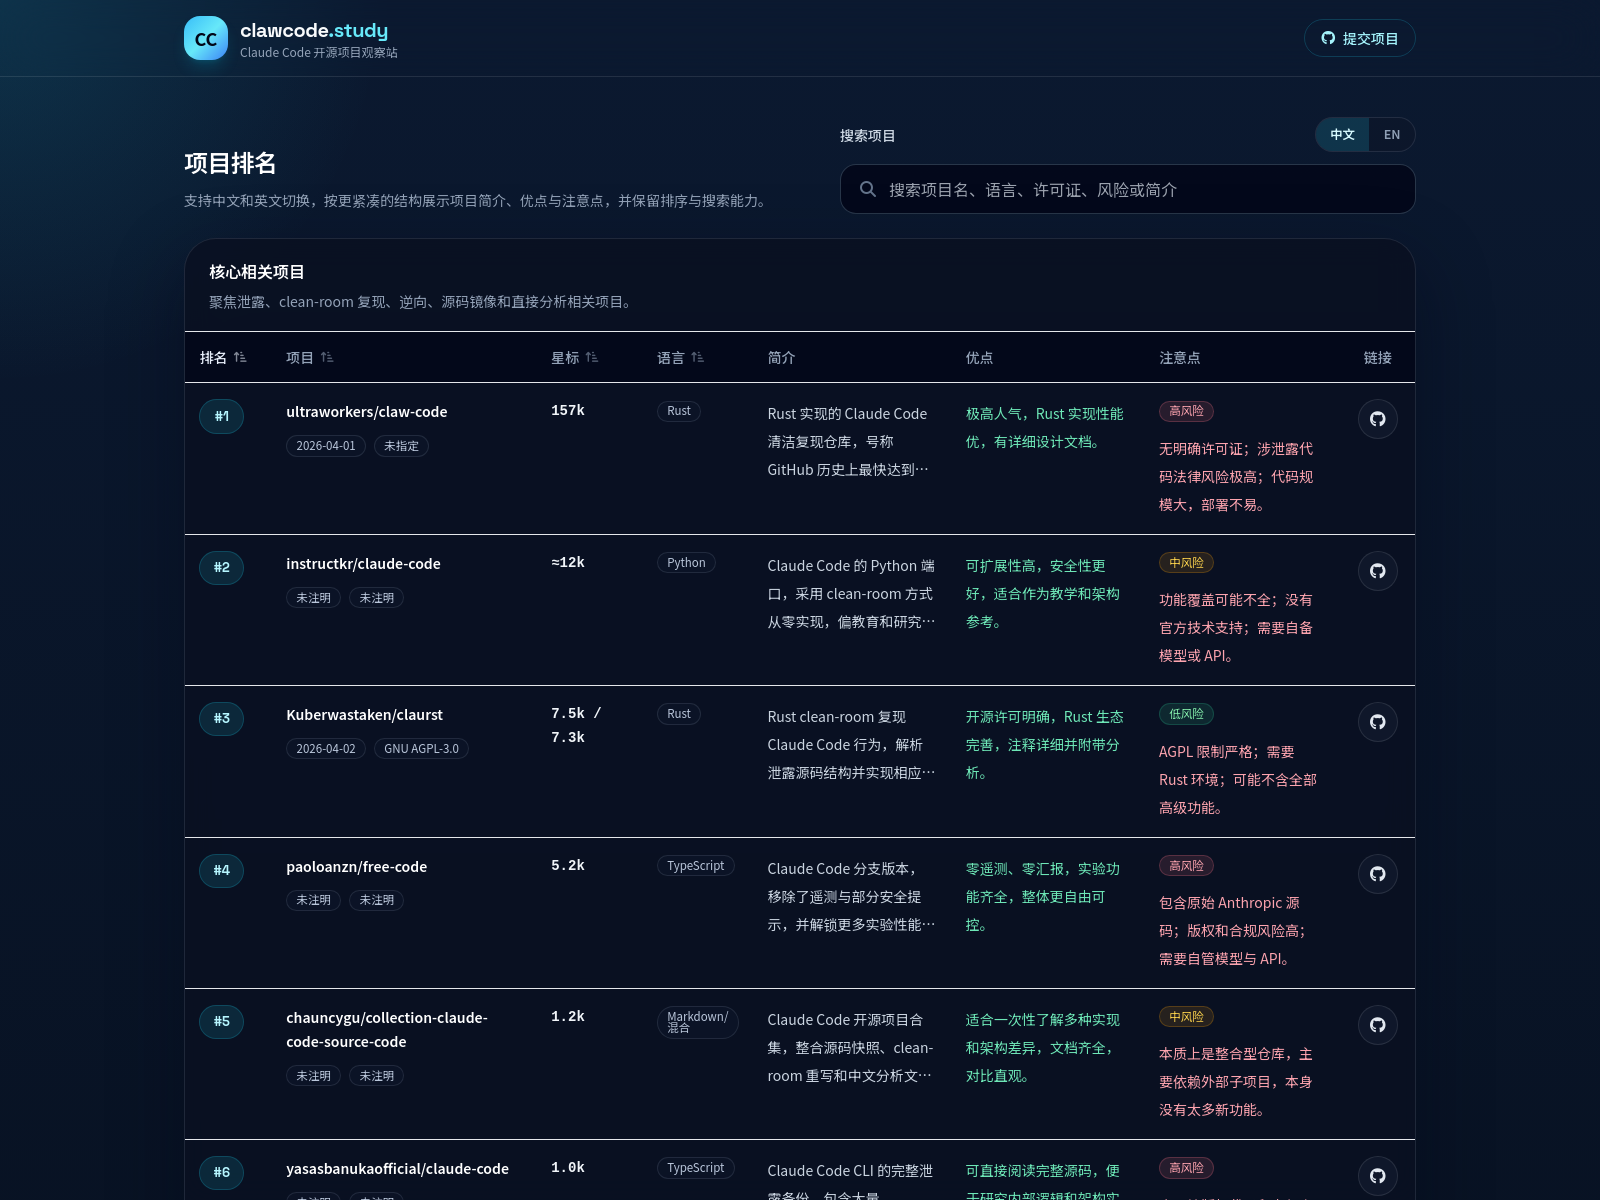Viewport: 1600px width, 1200px height.
Task: Click the clawcode.study site title
Action: point(314,30)
